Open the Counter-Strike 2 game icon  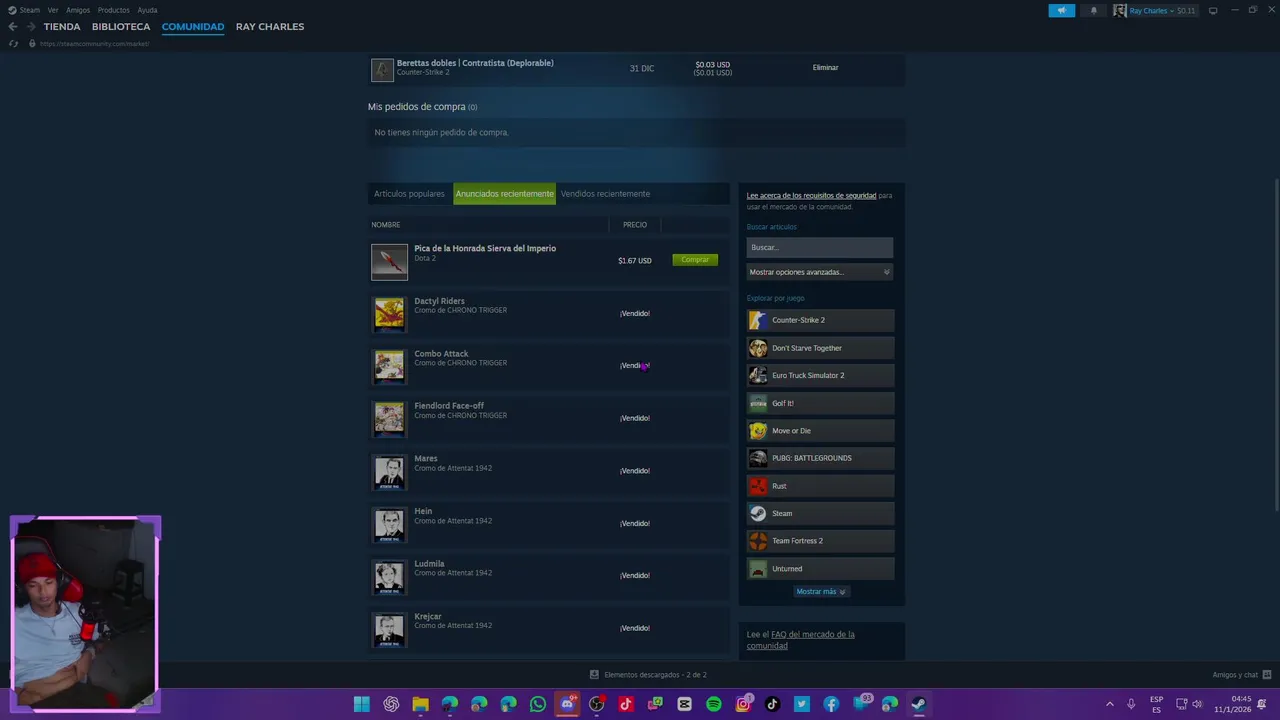758,320
